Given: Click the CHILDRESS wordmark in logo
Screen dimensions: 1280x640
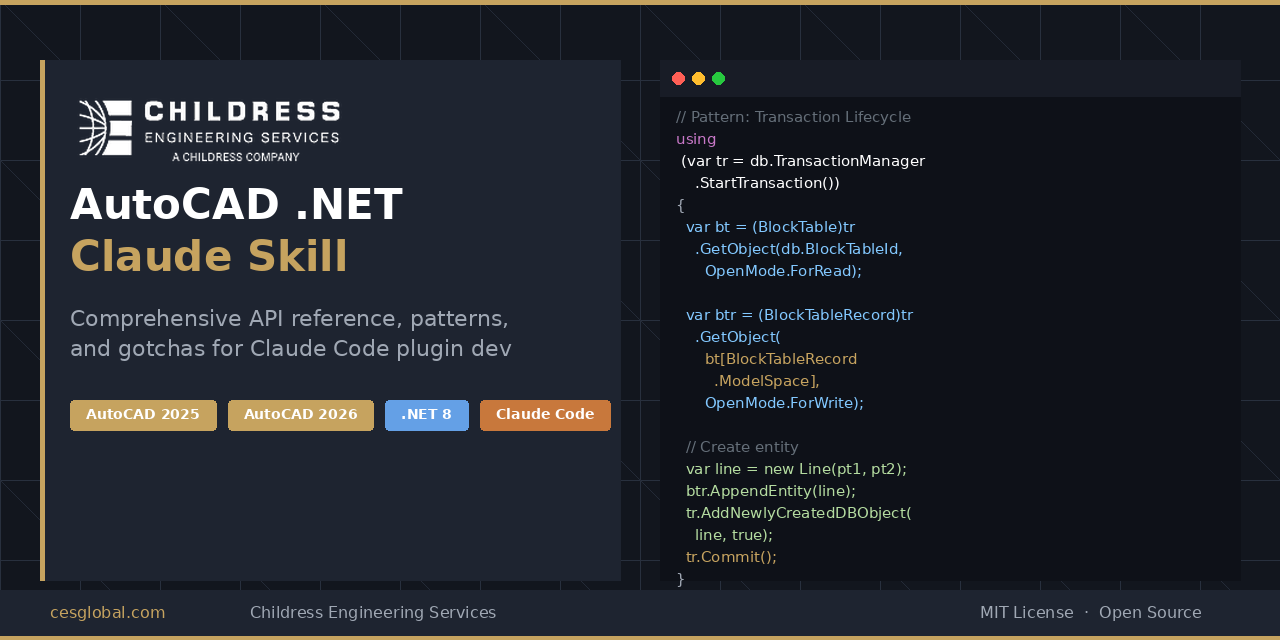Looking at the screenshot, I should pyautogui.click(x=242, y=112).
